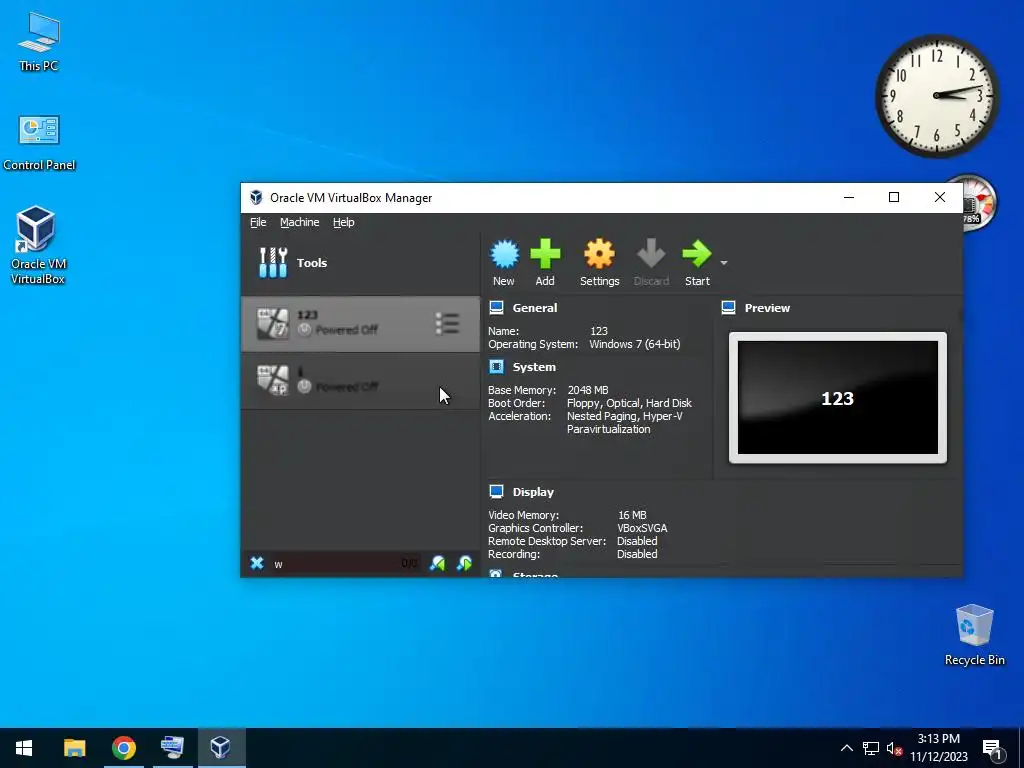
Task: Open the Tools item in the sidebar
Action: (x=360, y=263)
